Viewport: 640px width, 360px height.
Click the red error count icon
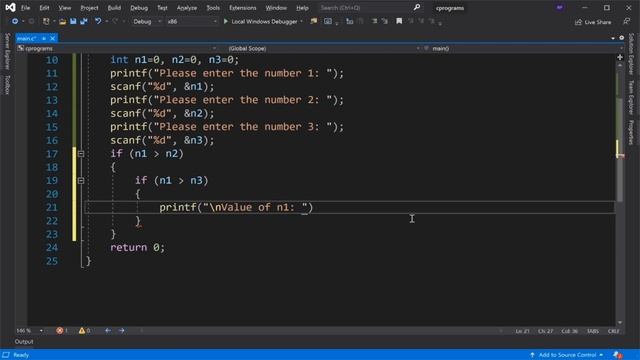[60, 331]
